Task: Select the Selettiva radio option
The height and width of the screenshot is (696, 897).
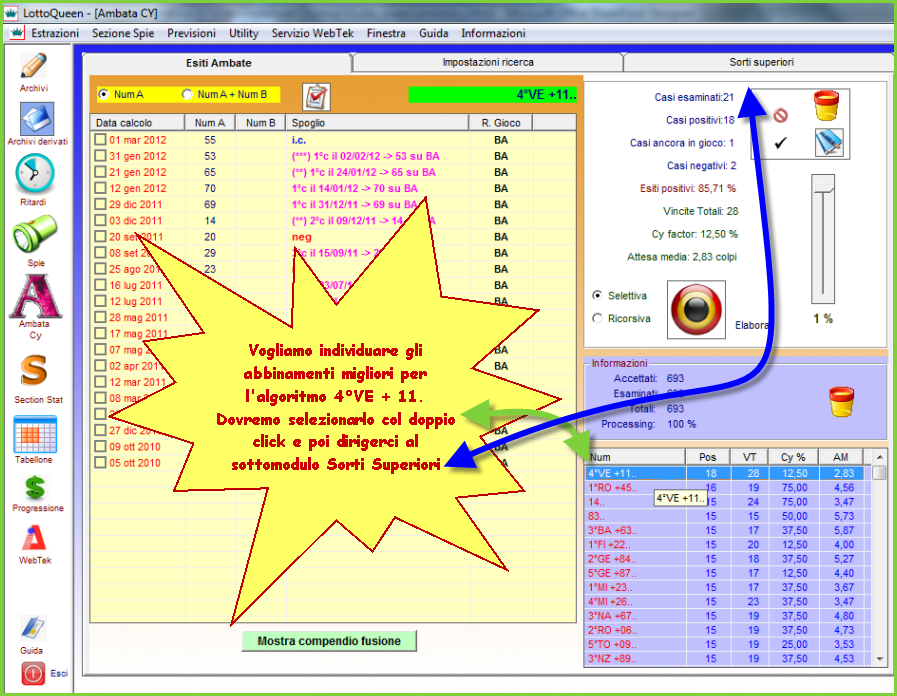Action: point(597,296)
